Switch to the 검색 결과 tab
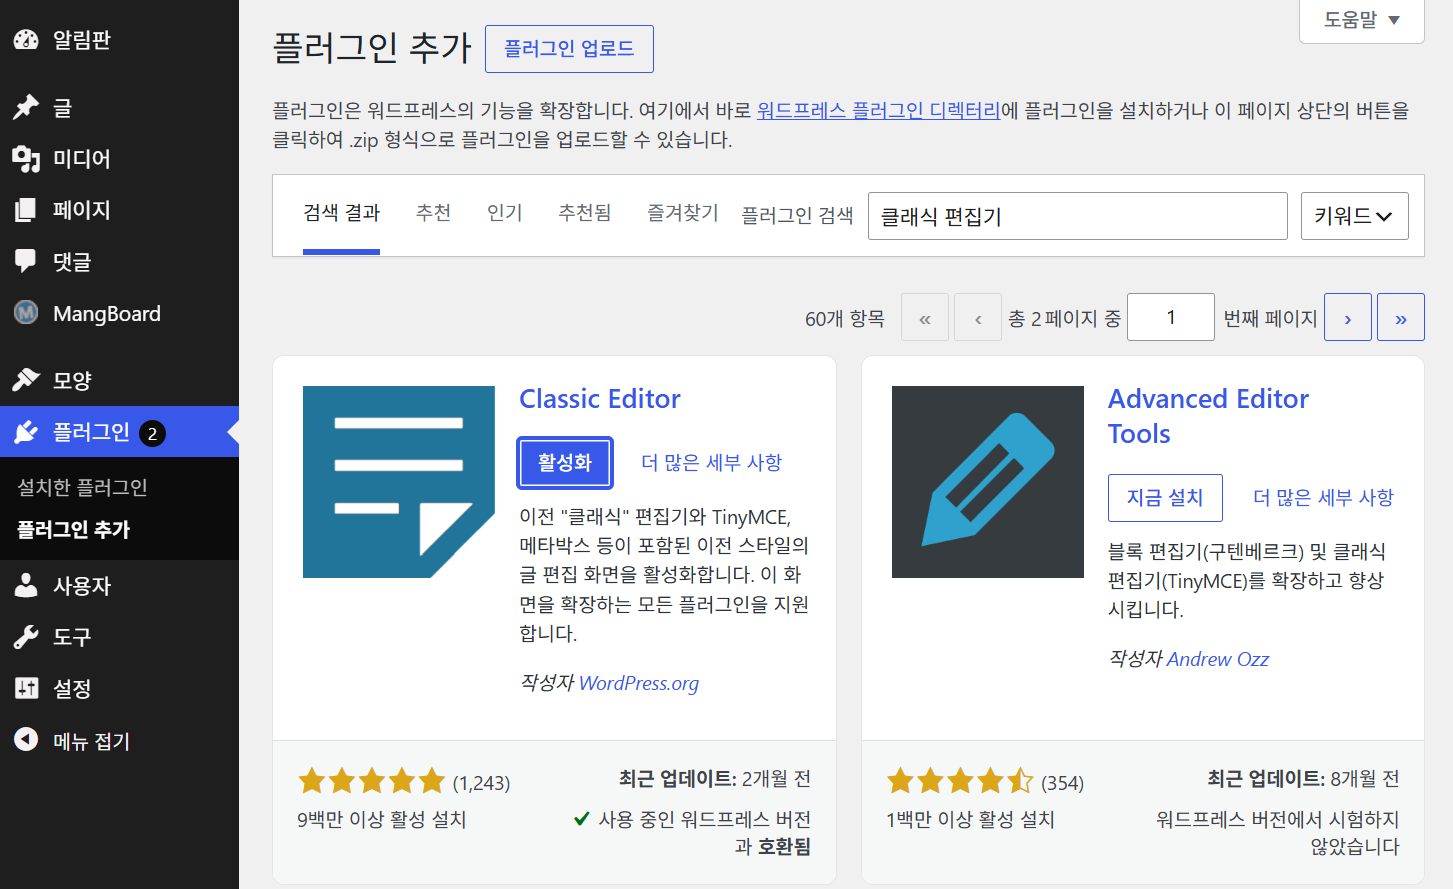This screenshot has height=889, width=1453. 341,213
